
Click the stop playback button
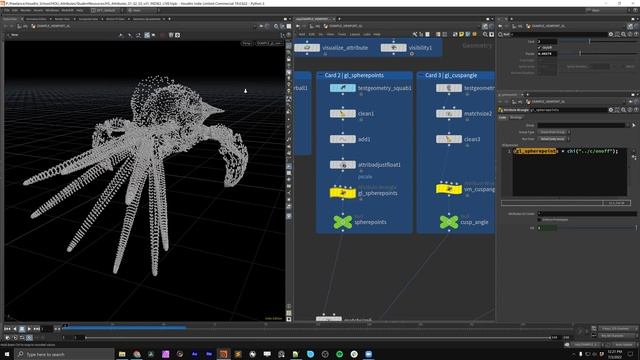point(22,329)
